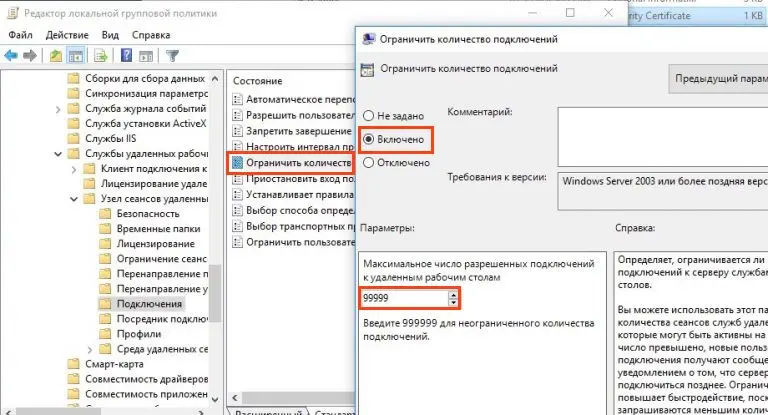This screenshot has height=415, width=768.
Task: Select the 'Не задано' radio button
Action: pos(369,116)
